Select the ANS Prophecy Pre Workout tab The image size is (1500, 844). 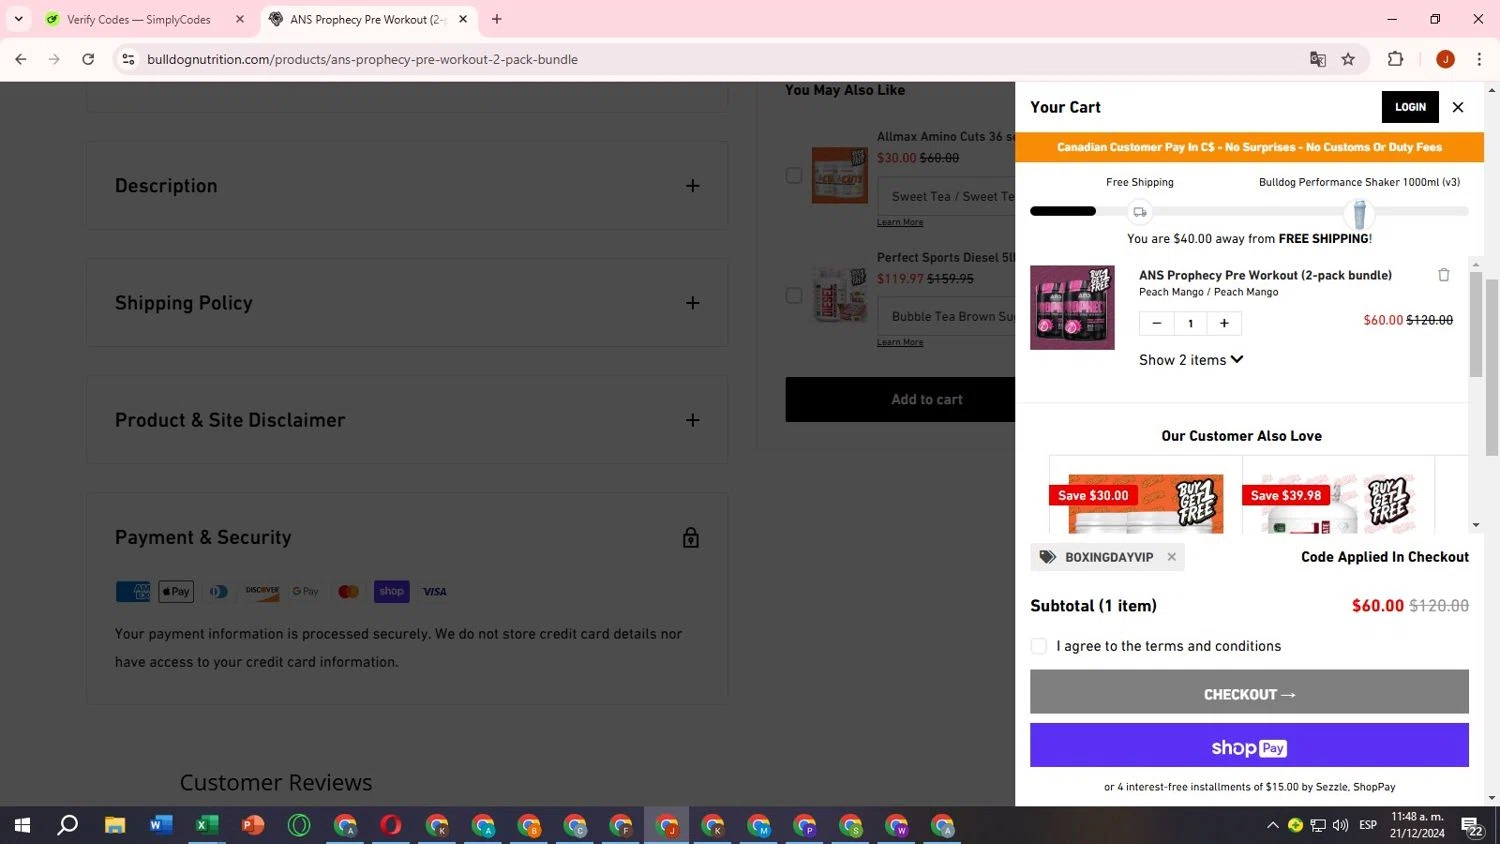(367, 19)
